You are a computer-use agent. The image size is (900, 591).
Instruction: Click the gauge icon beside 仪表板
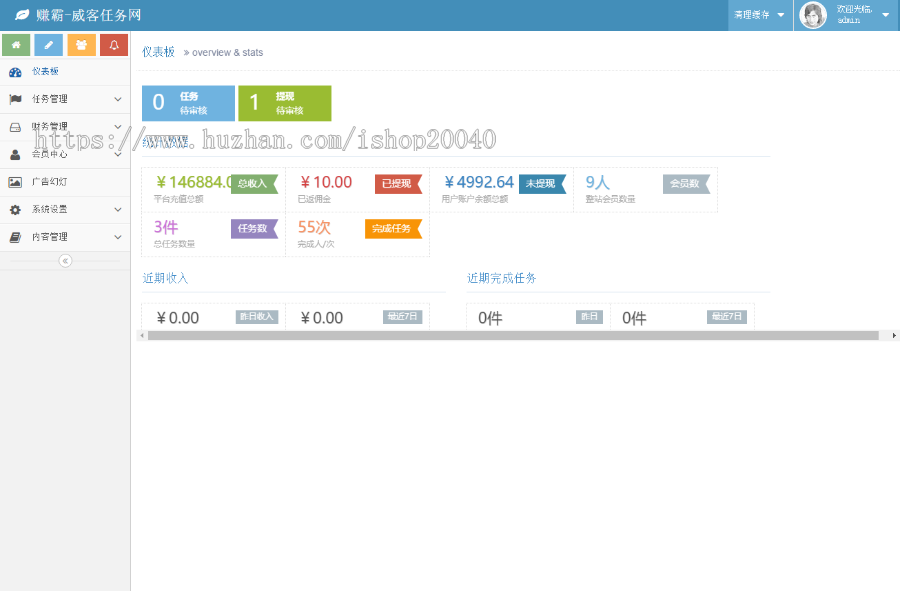pos(14,71)
